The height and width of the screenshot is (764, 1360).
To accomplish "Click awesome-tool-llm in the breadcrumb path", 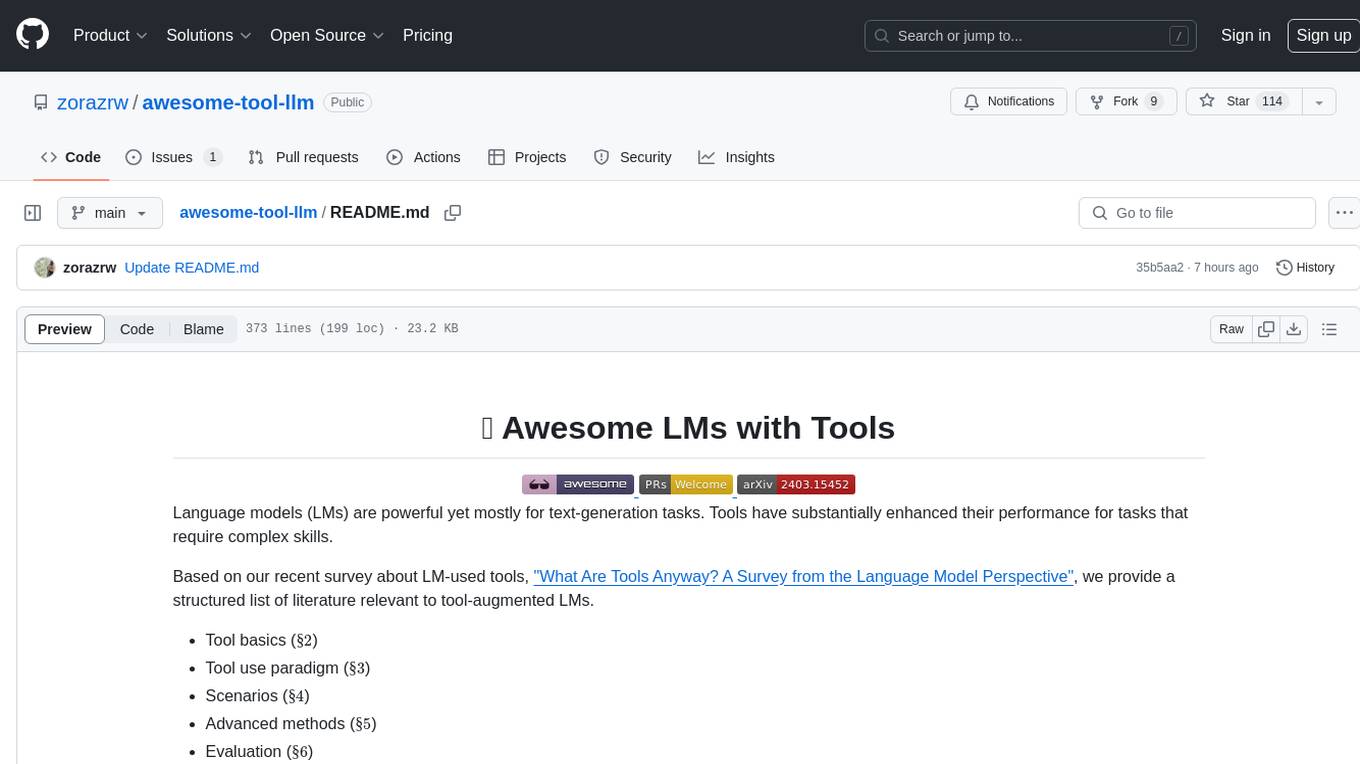I will coord(248,213).
